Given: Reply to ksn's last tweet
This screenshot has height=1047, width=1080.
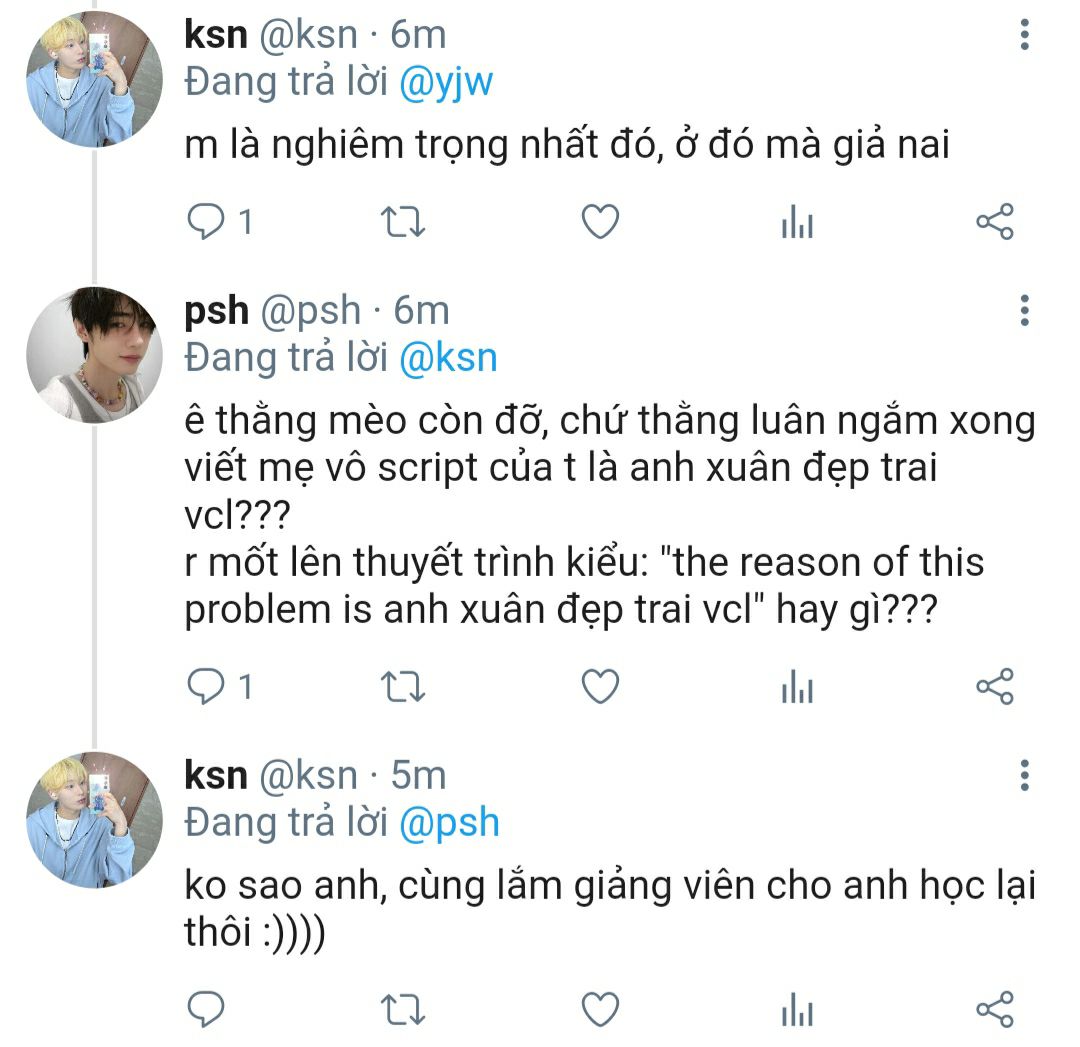Looking at the screenshot, I should (x=206, y=1008).
